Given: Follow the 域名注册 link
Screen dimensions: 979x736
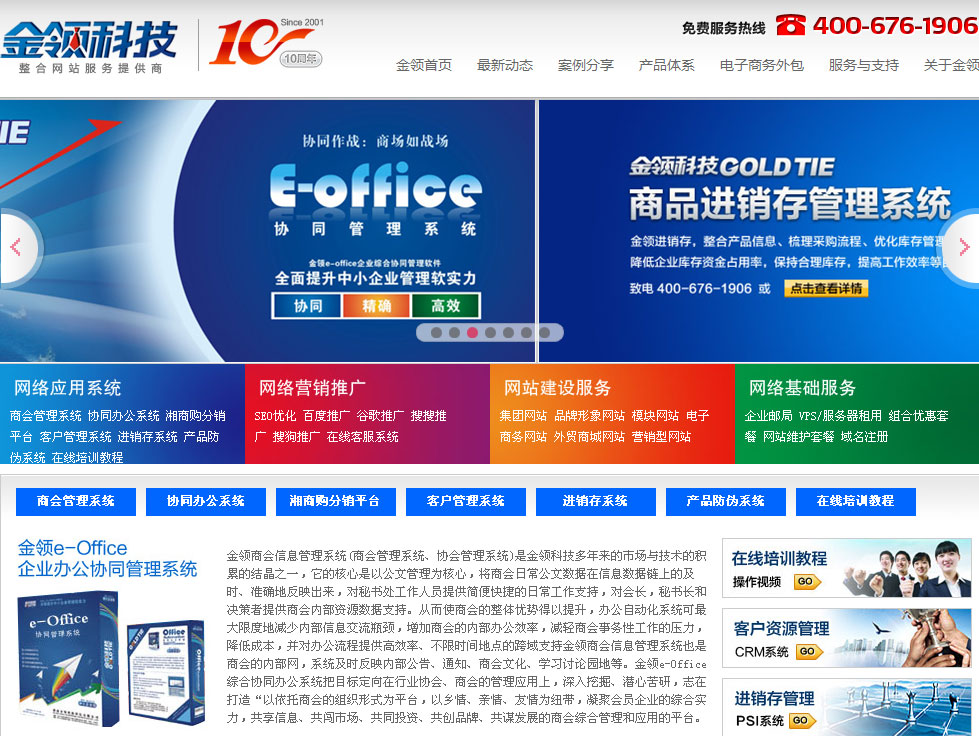Looking at the screenshot, I should [x=864, y=437].
